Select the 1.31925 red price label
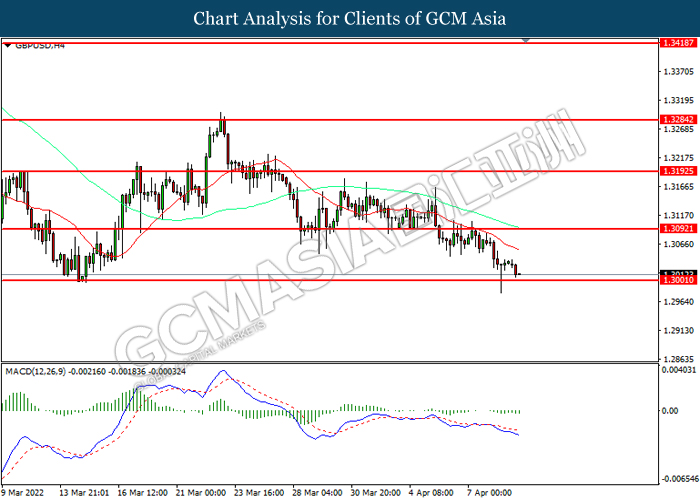Image resolution: width=700 pixels, height=500 pixels. [x=678, y=171]
